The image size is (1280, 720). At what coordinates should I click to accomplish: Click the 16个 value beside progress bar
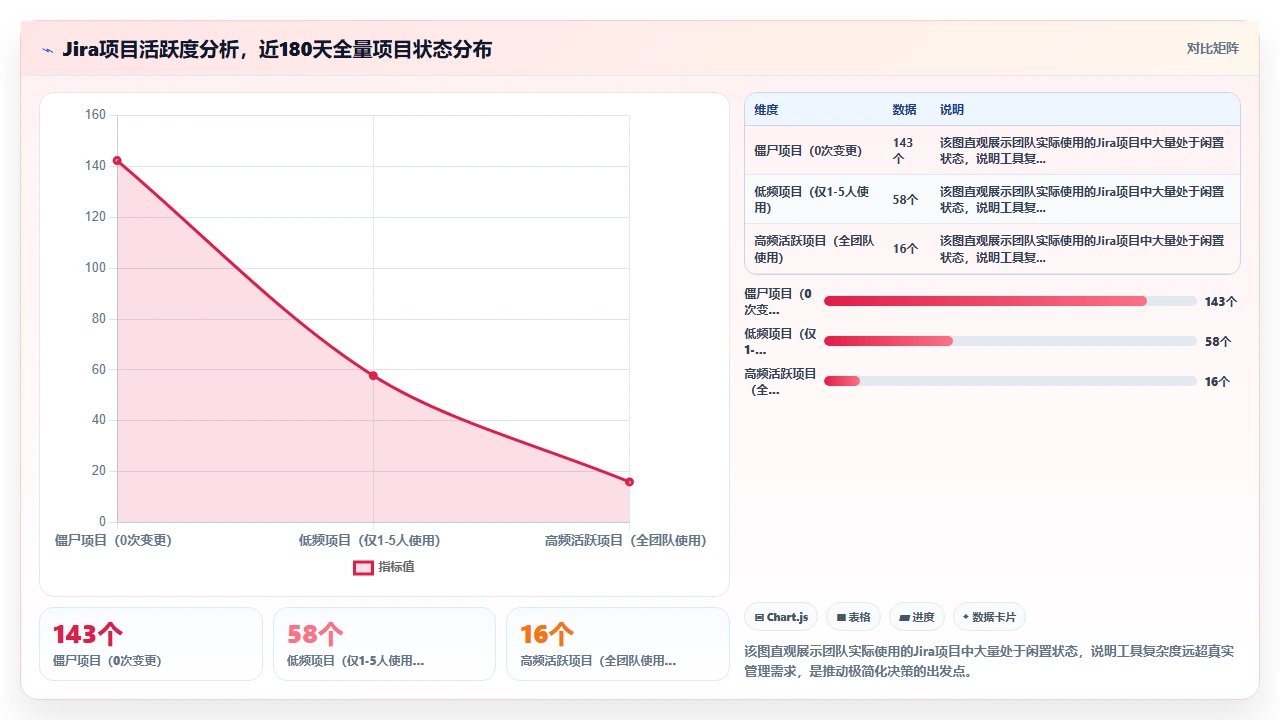[x=1218, y=381]
